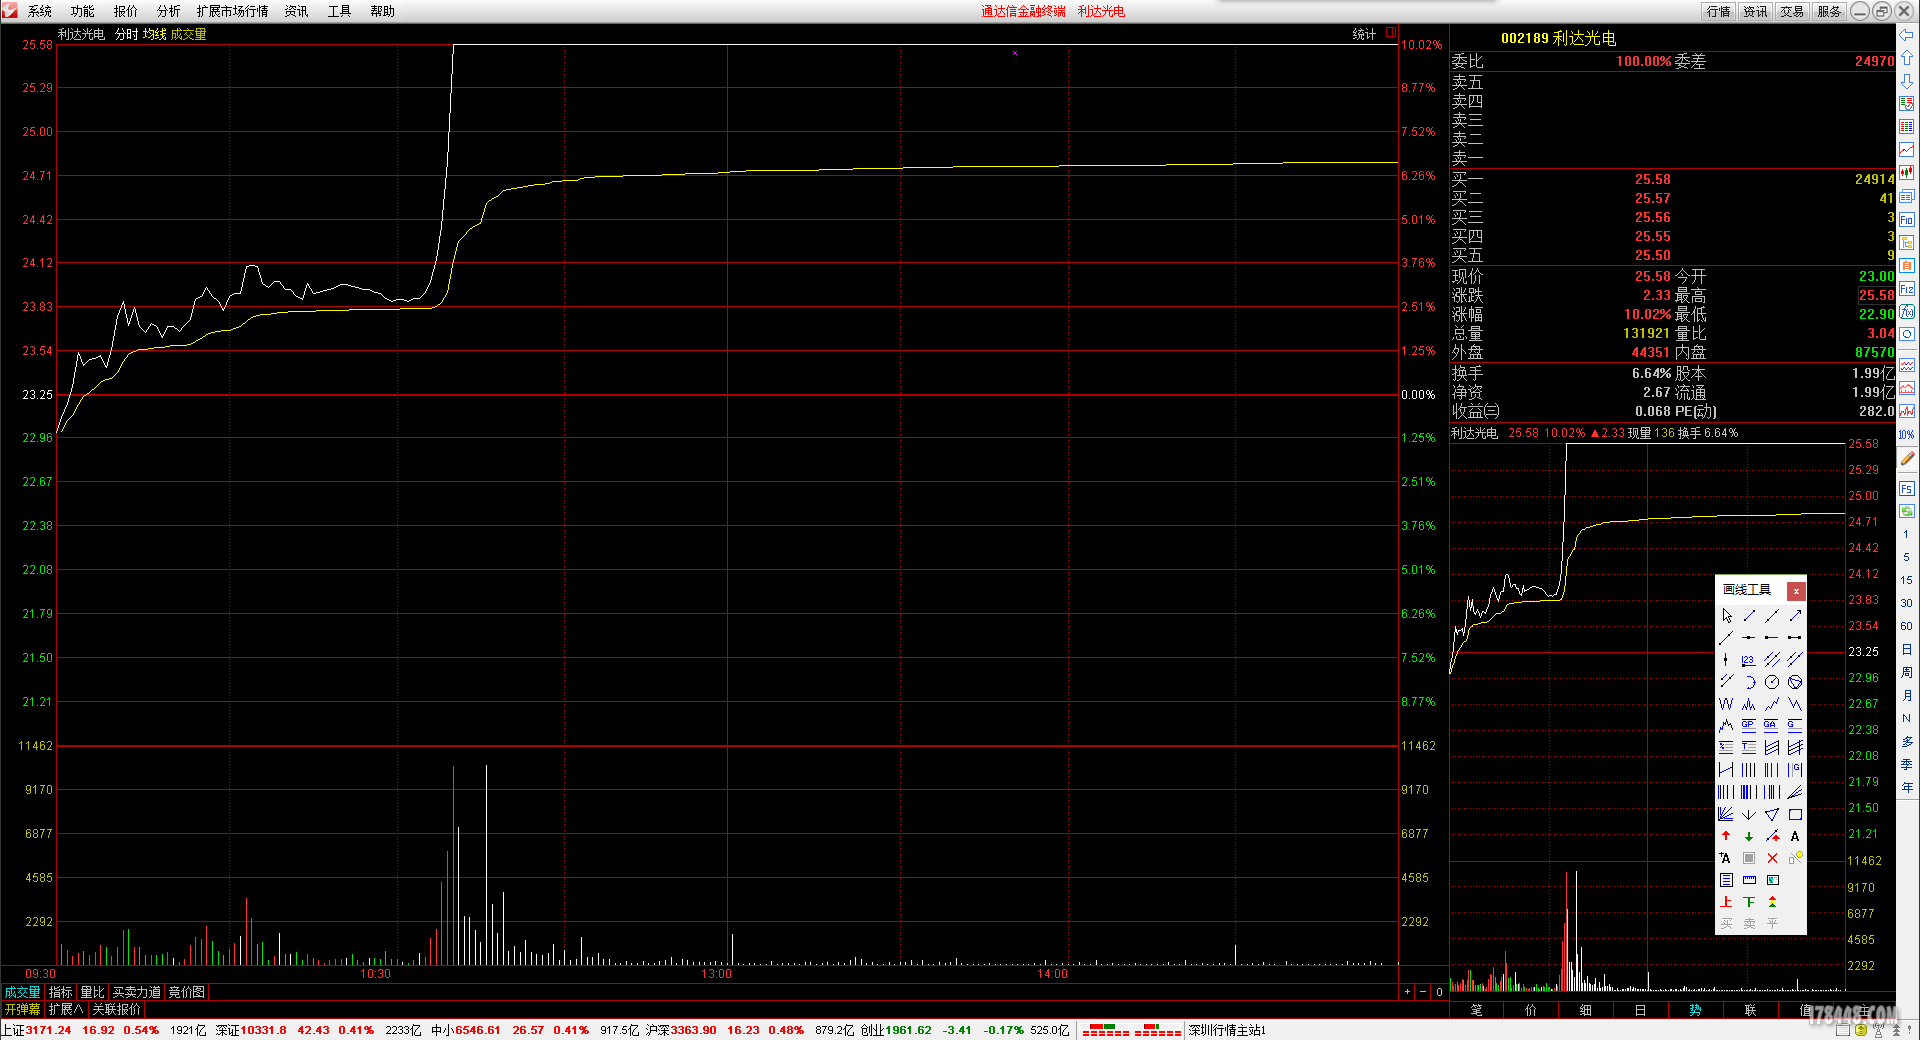Image resolution: width=1920 pixels, height=1040 pixels.
Task: Select the GP golden price tool
Action: tap(1749, 725)
